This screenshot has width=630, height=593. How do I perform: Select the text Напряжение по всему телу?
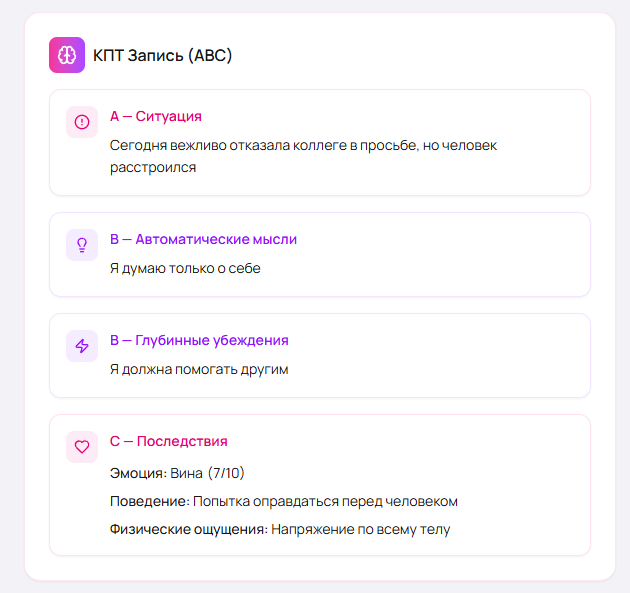click(362, 529)
